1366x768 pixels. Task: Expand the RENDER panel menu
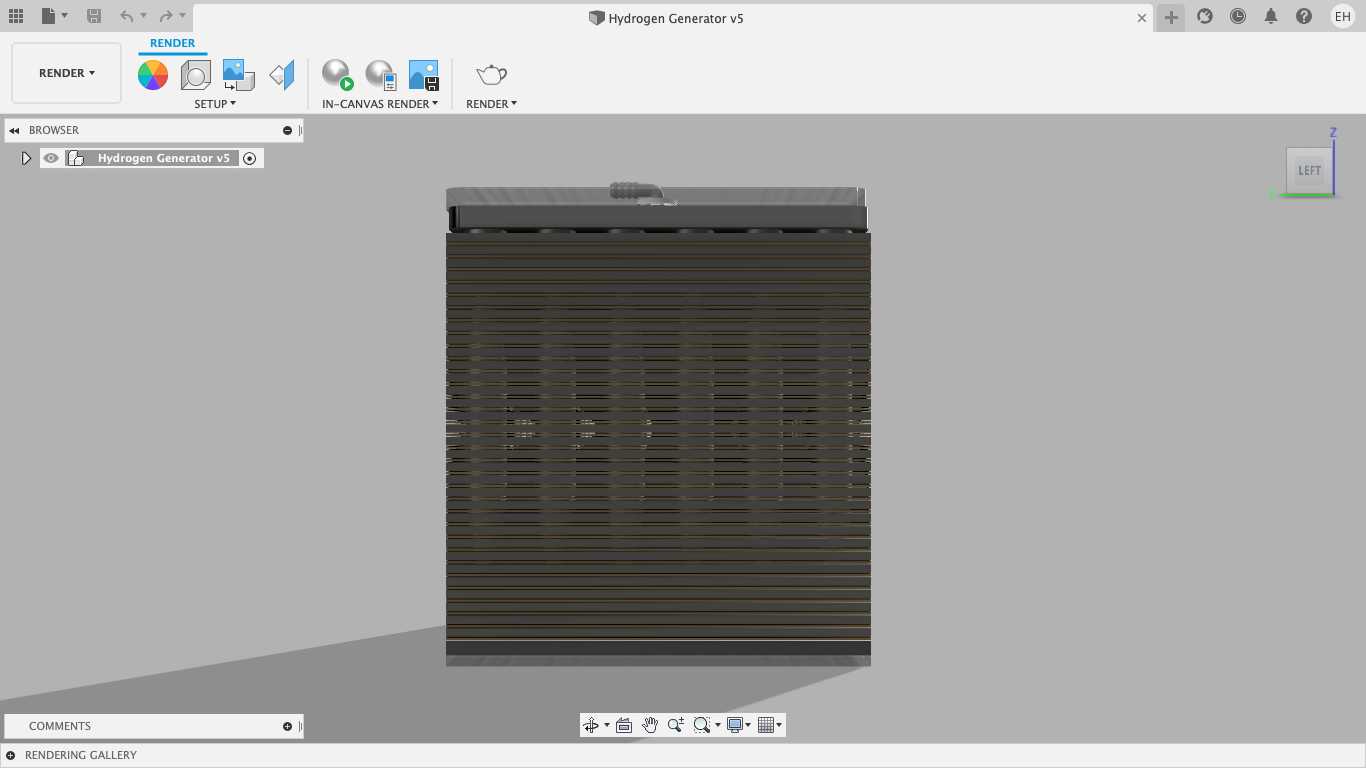(x=491, y=104)
